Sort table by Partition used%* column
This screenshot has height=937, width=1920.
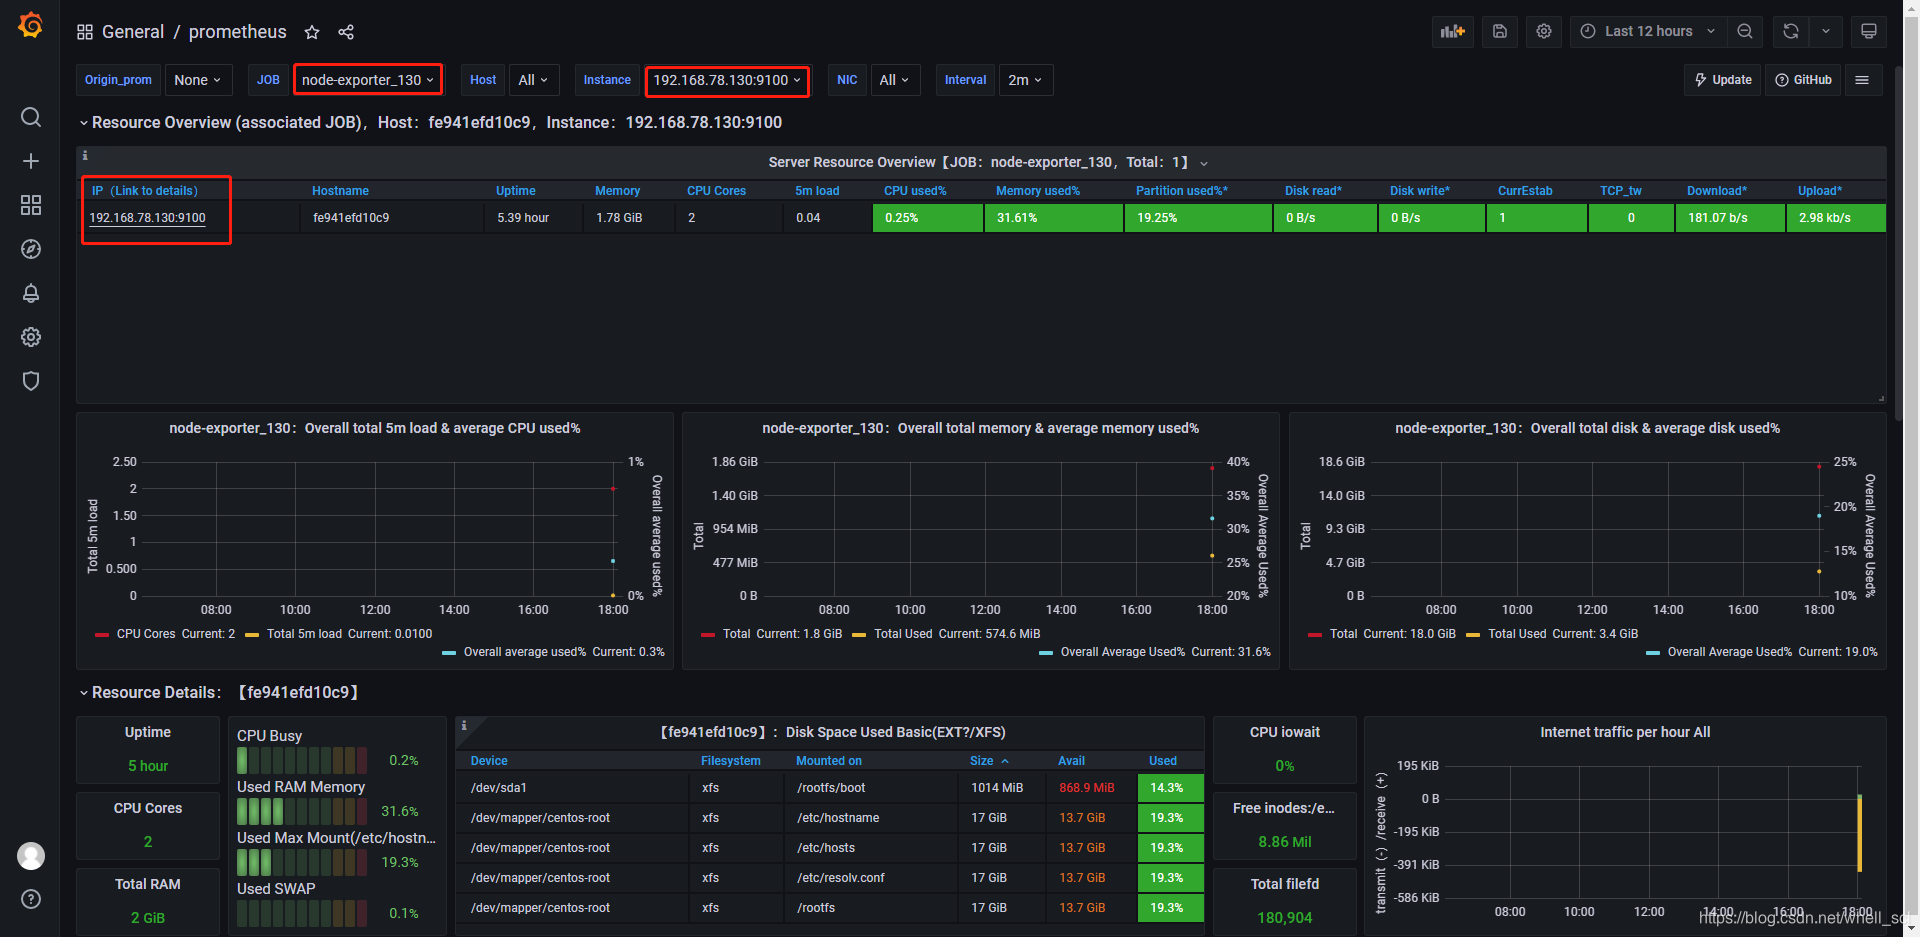tap(1181, 191)
